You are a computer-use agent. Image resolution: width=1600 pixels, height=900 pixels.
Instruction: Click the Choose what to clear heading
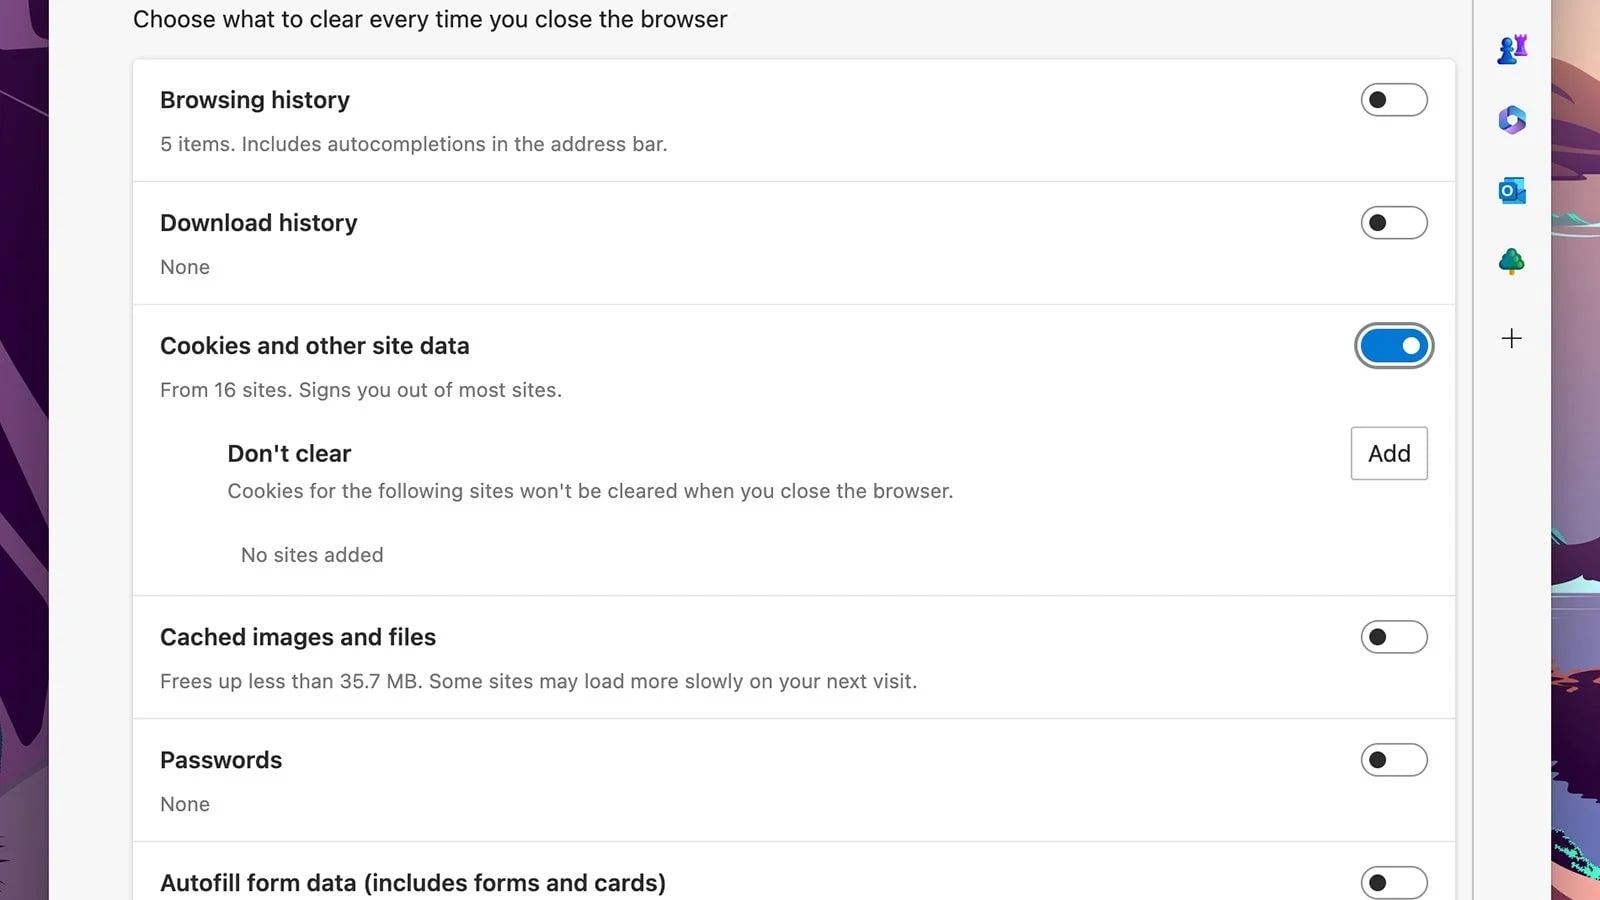point(430,19)
